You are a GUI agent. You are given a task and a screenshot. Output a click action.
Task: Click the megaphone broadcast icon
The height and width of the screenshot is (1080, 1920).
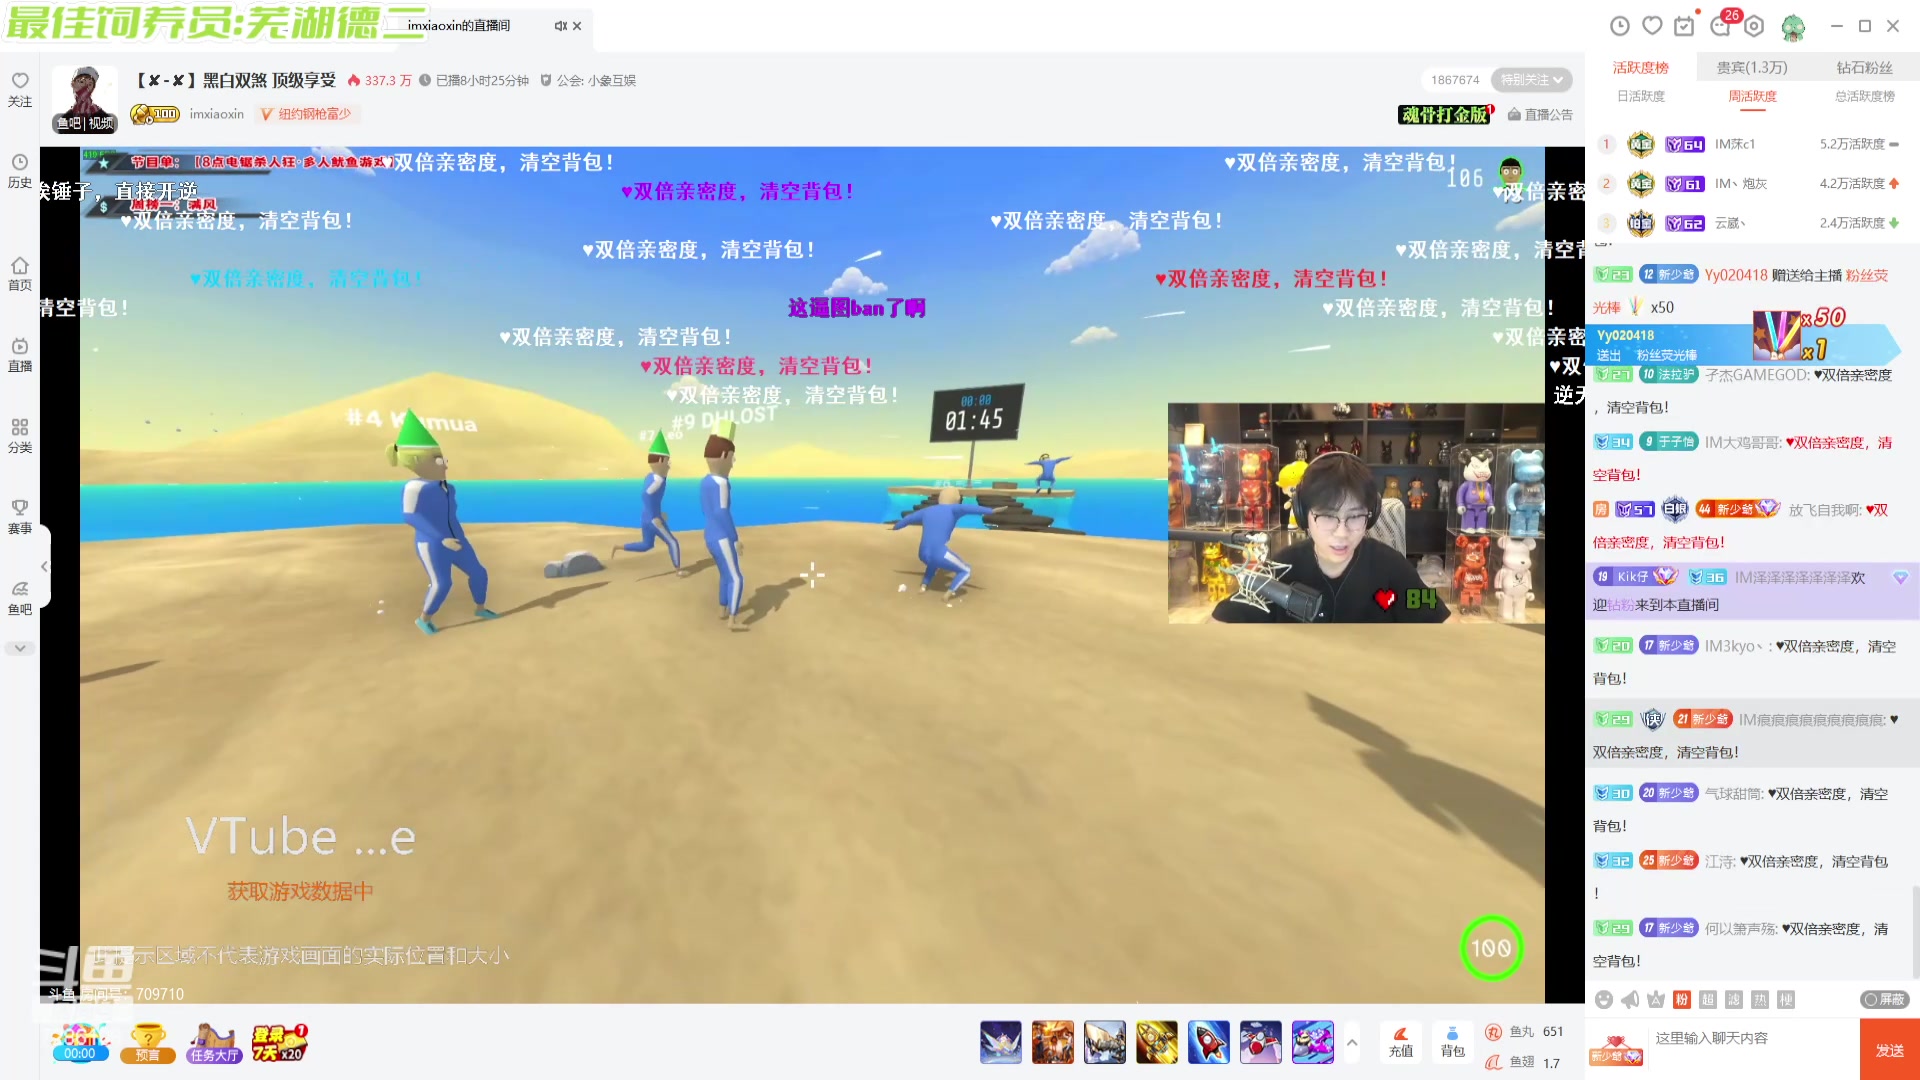(1630, 1000)
